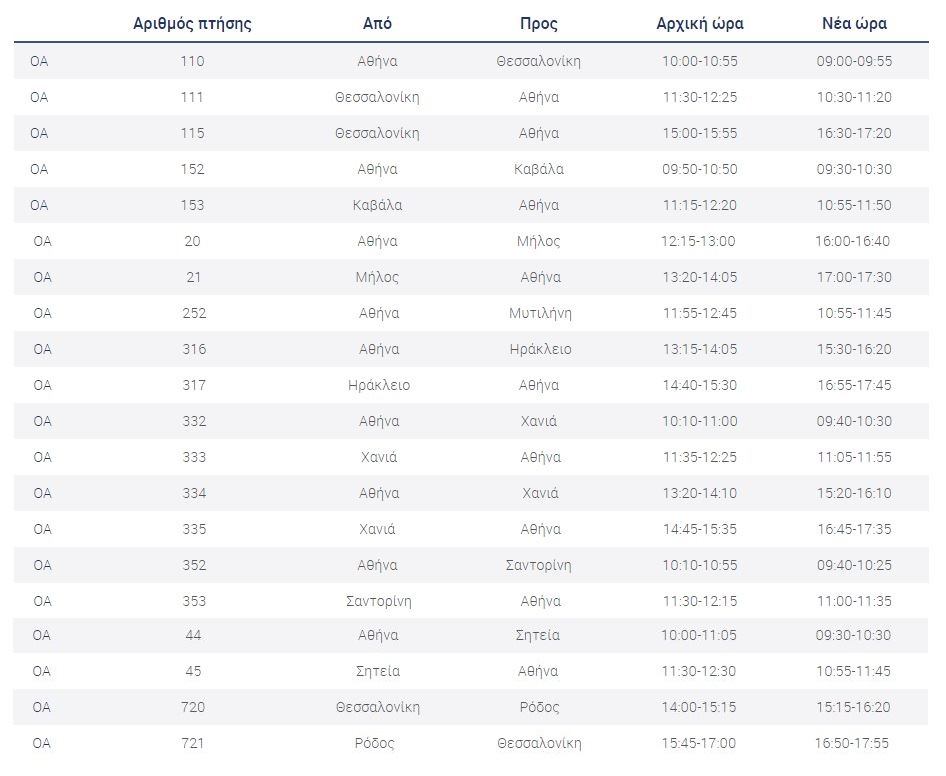Click the Μυτιλήνη destination cell
This screenshot has width=946, height=776.
coord(539,313)
